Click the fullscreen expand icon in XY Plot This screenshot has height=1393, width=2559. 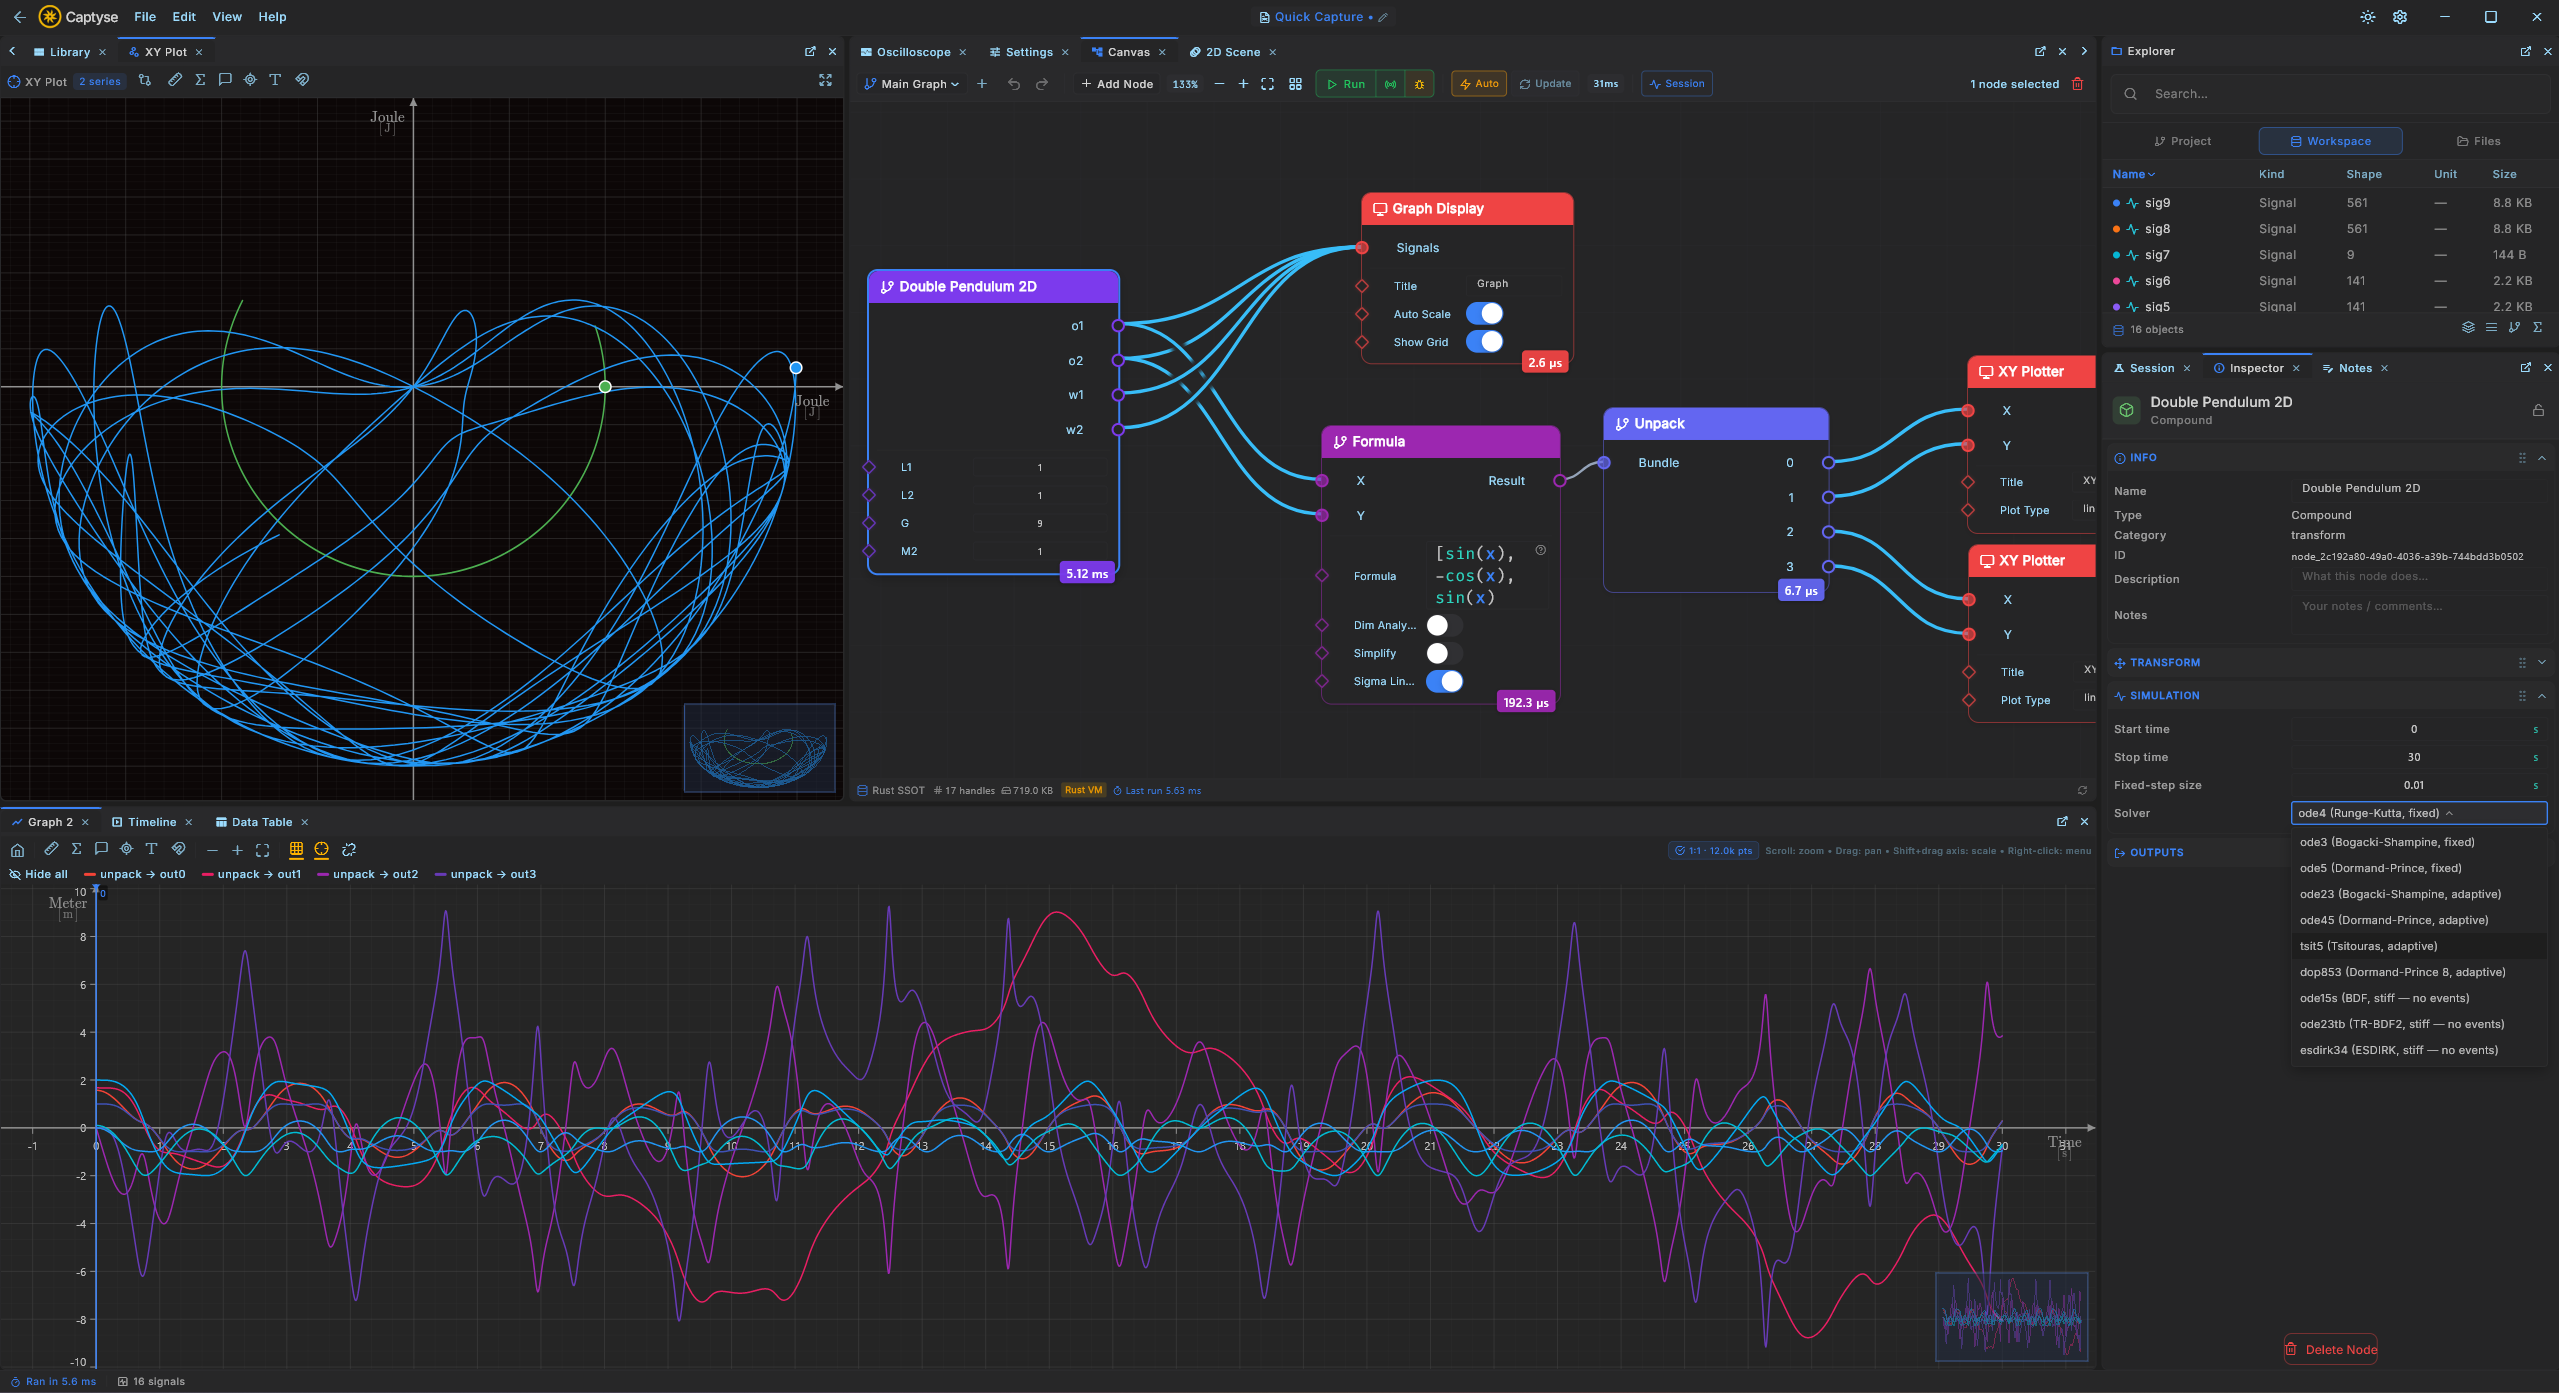(x=825, y=80)
